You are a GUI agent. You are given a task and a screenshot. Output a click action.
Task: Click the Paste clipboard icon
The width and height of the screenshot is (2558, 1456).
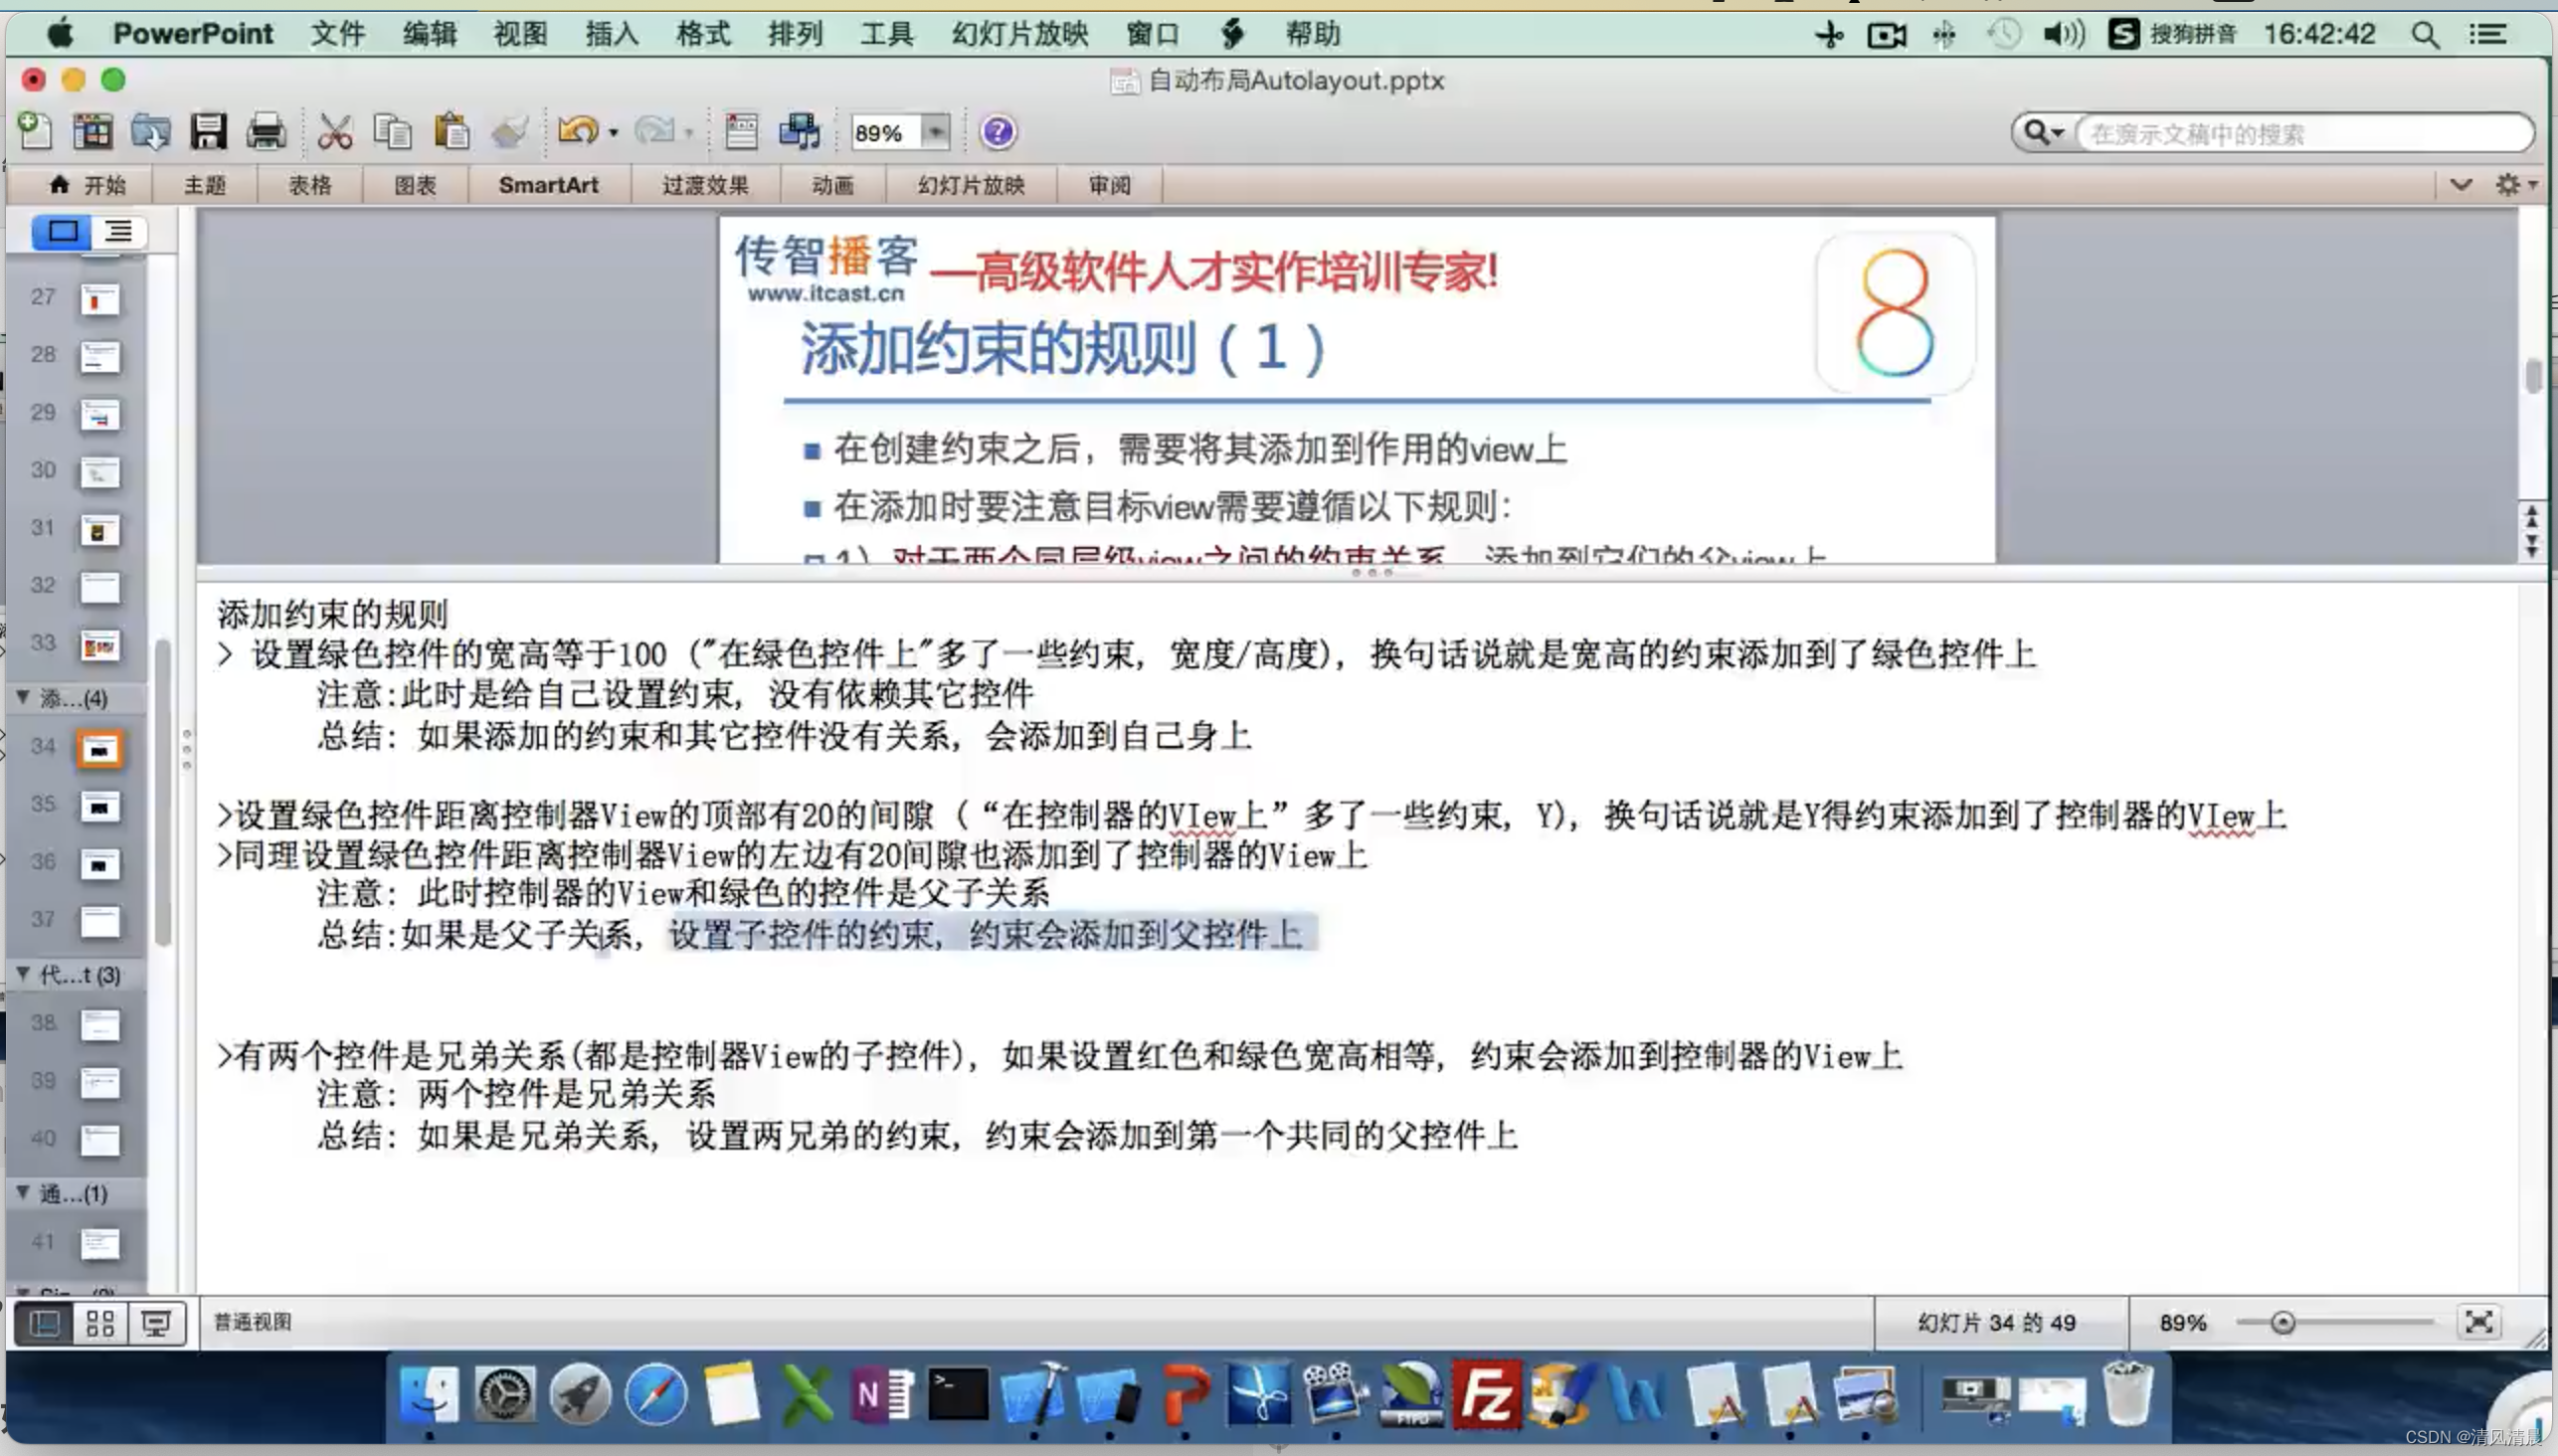click(451, 132)
